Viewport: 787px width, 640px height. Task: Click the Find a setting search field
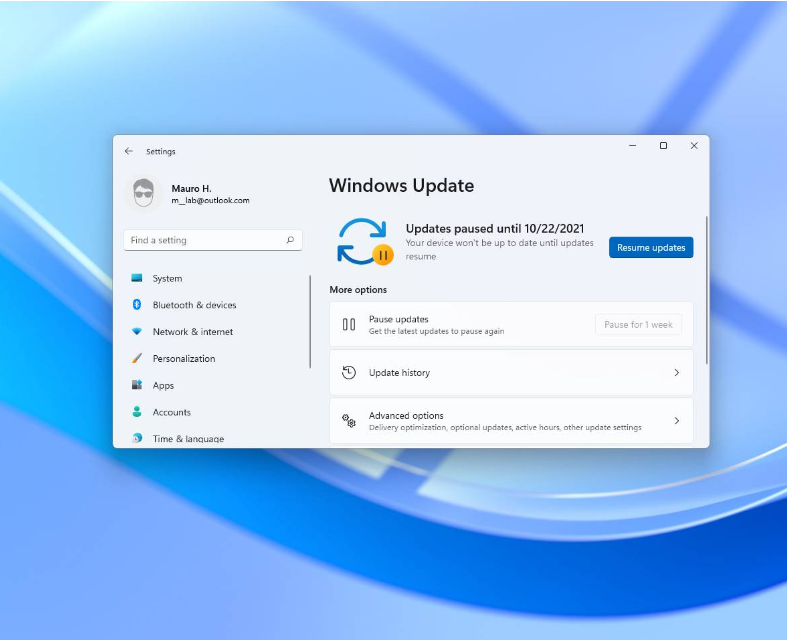(x=213, y=240)
